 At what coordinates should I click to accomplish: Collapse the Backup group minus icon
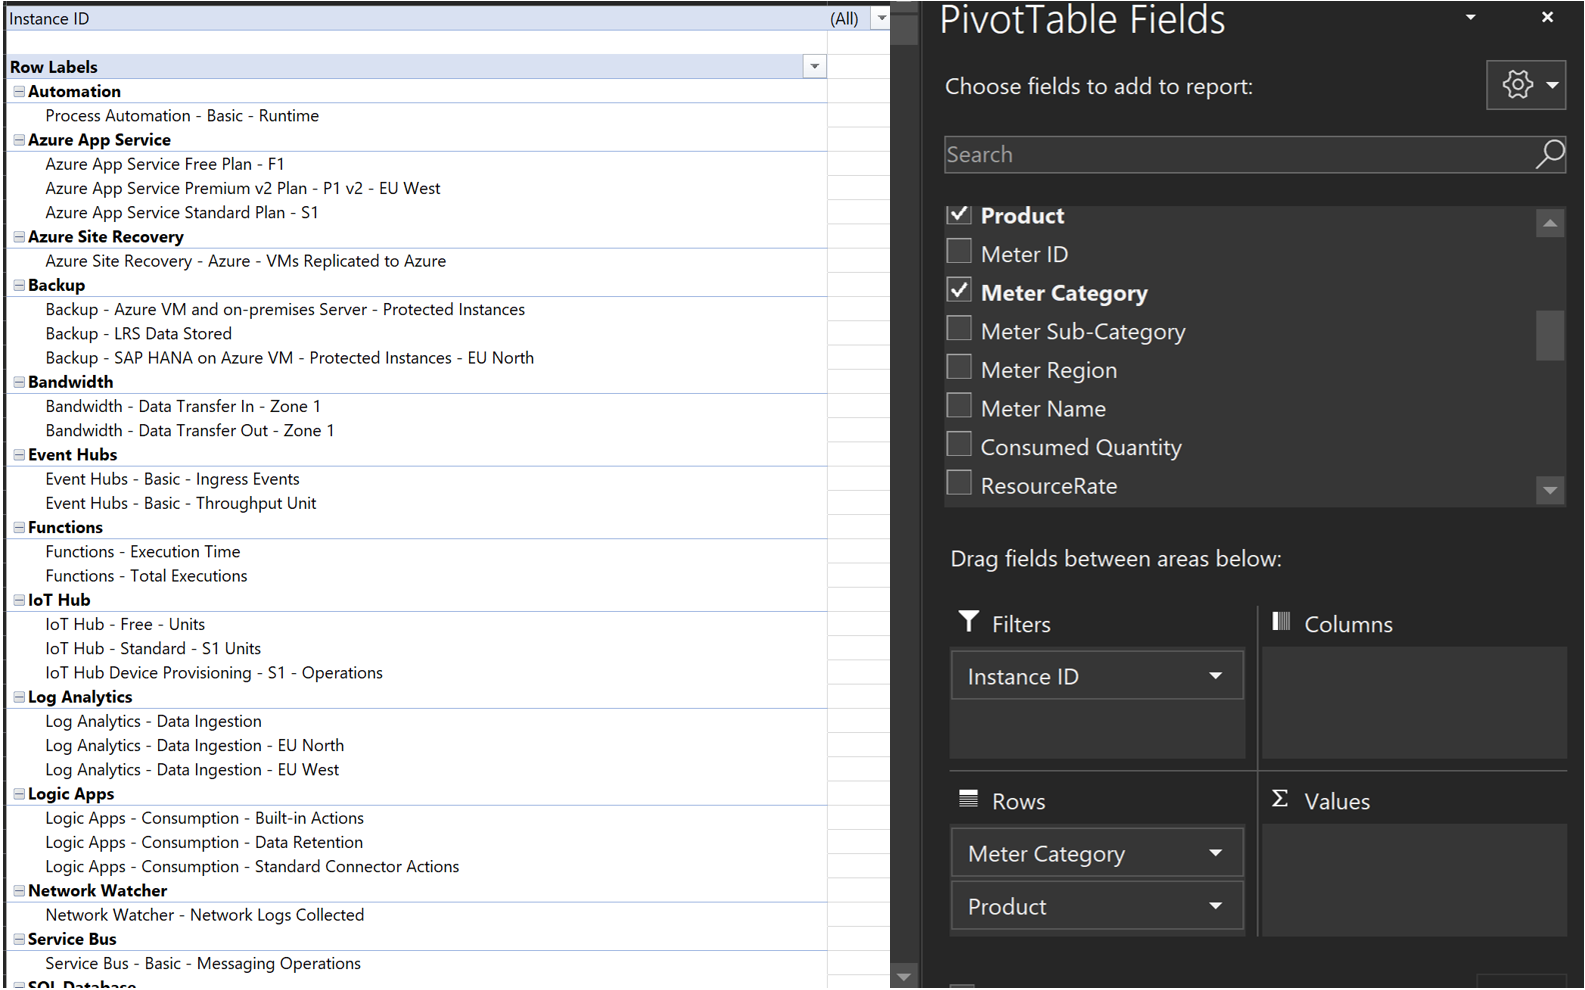[19, 285]
